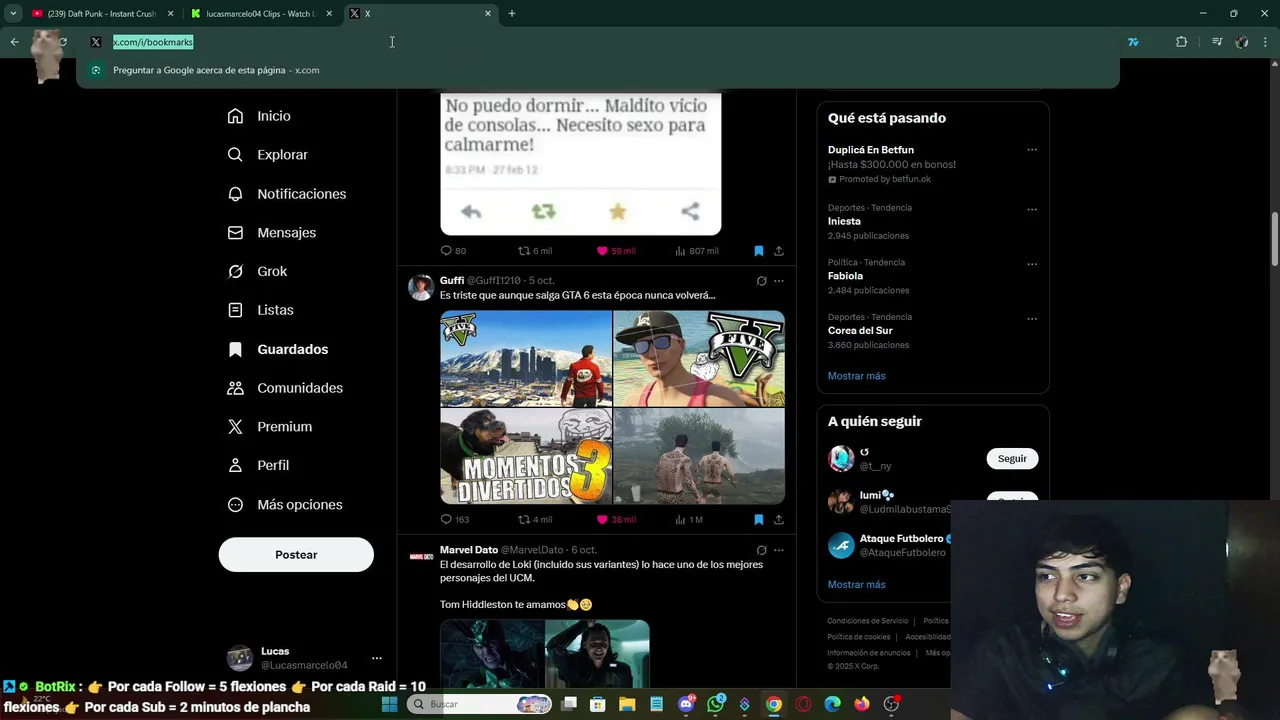Open media controls icon in Chrome toolbar
1280x720 pixels.
[x=1217, y=42]
